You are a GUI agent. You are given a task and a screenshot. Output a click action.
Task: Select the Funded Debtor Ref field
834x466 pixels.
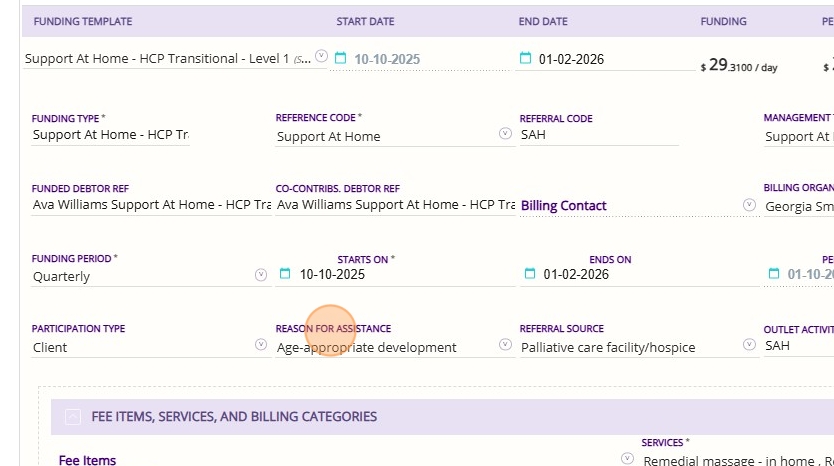click(x=150, y=205)
